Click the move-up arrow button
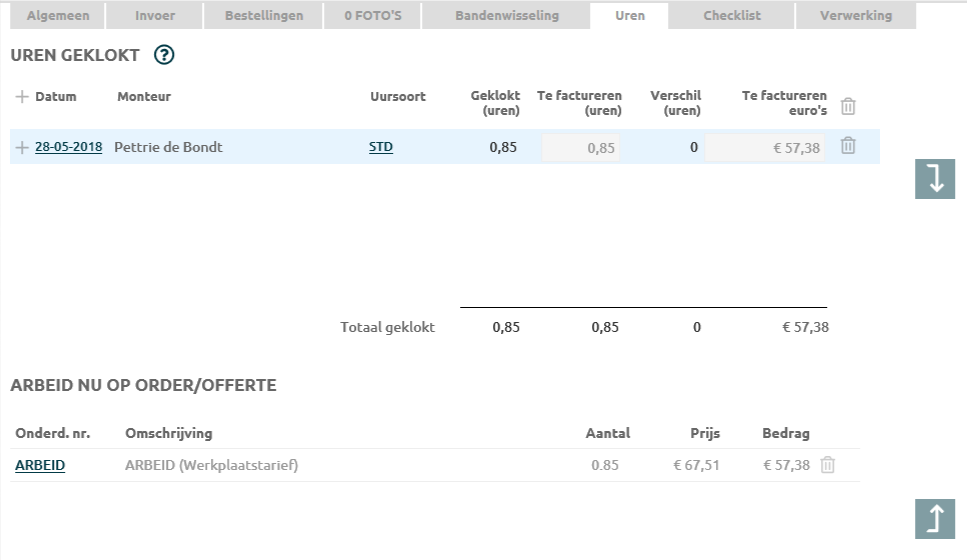 pyautogui.click(x=935, y=519)
